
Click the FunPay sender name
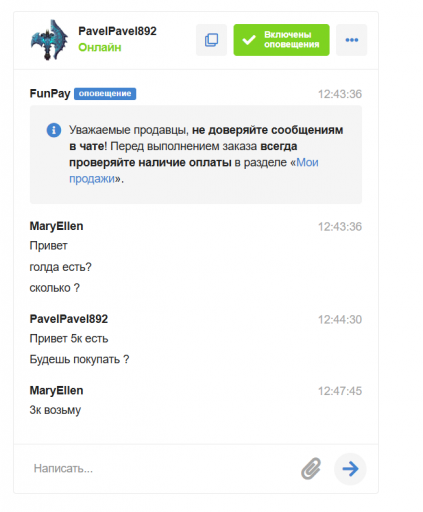click(x=50, y=93)
